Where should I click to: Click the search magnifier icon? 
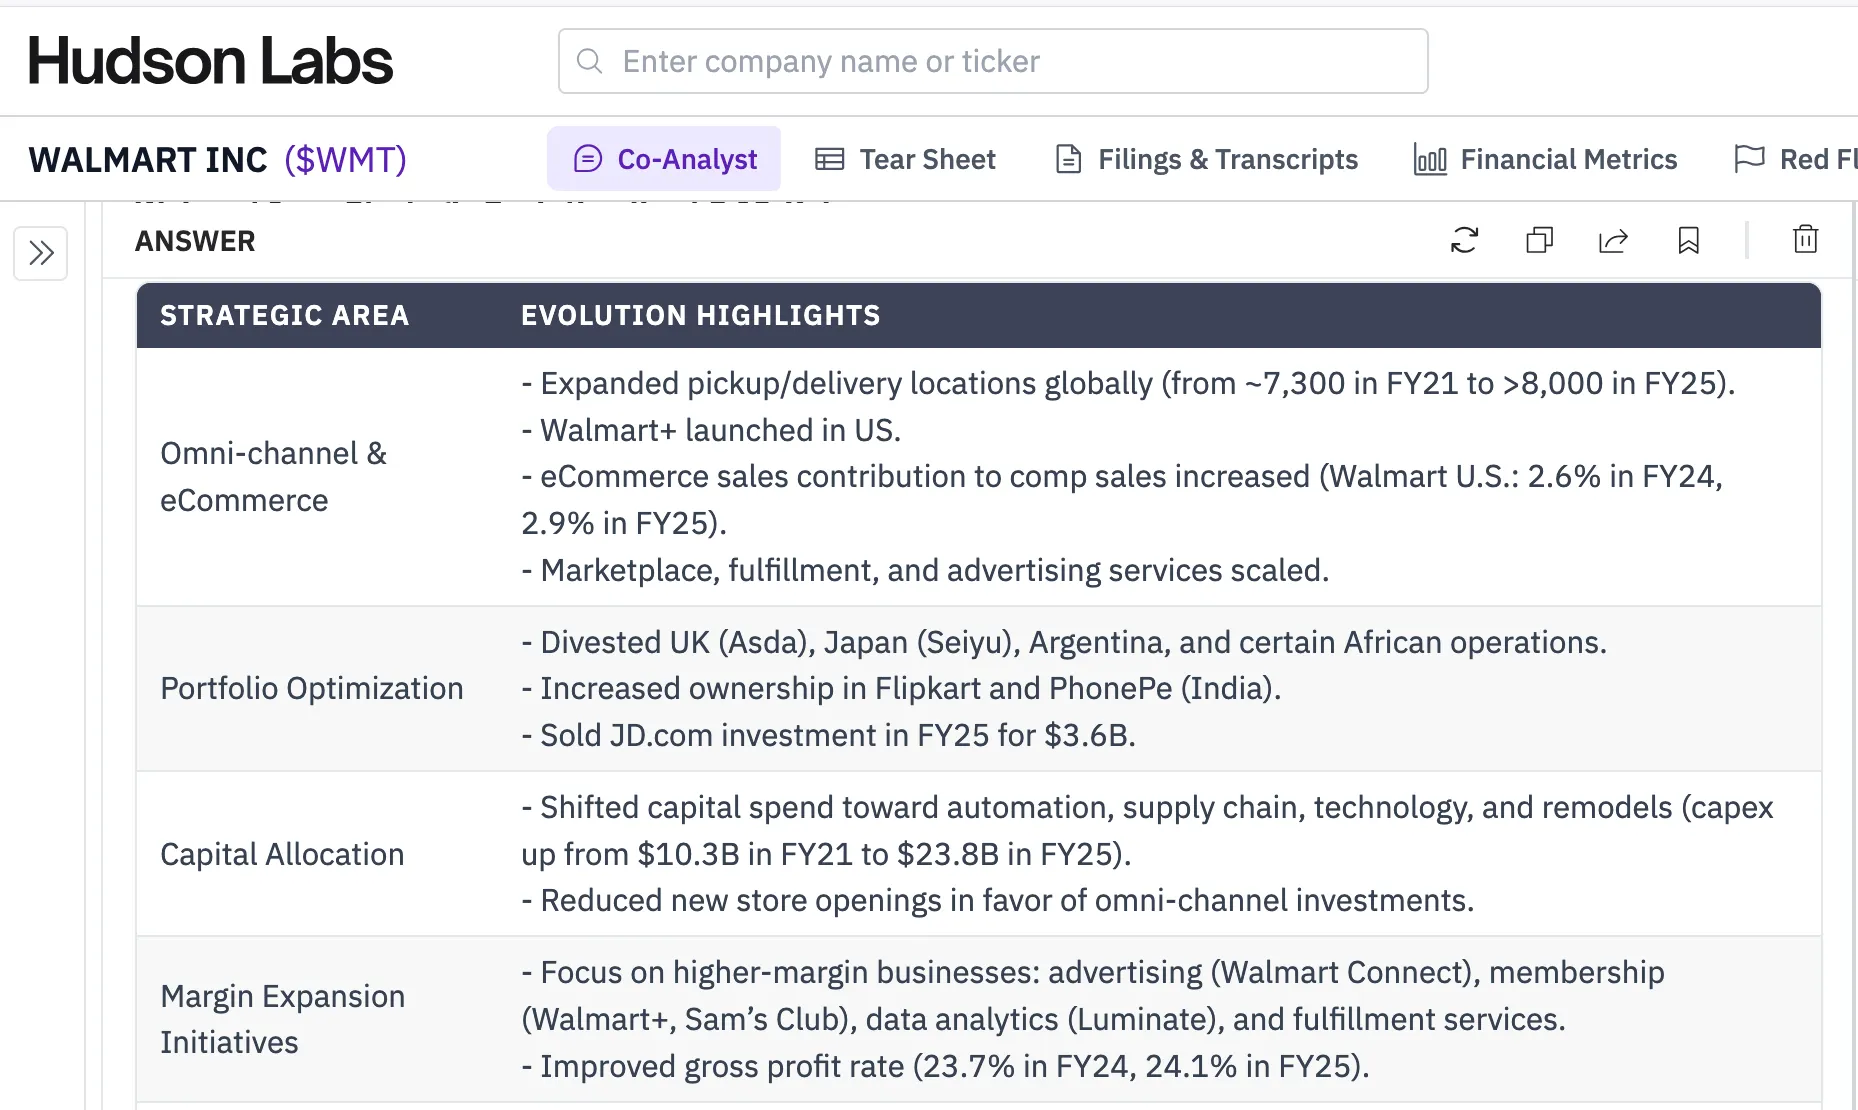(590, 61)
